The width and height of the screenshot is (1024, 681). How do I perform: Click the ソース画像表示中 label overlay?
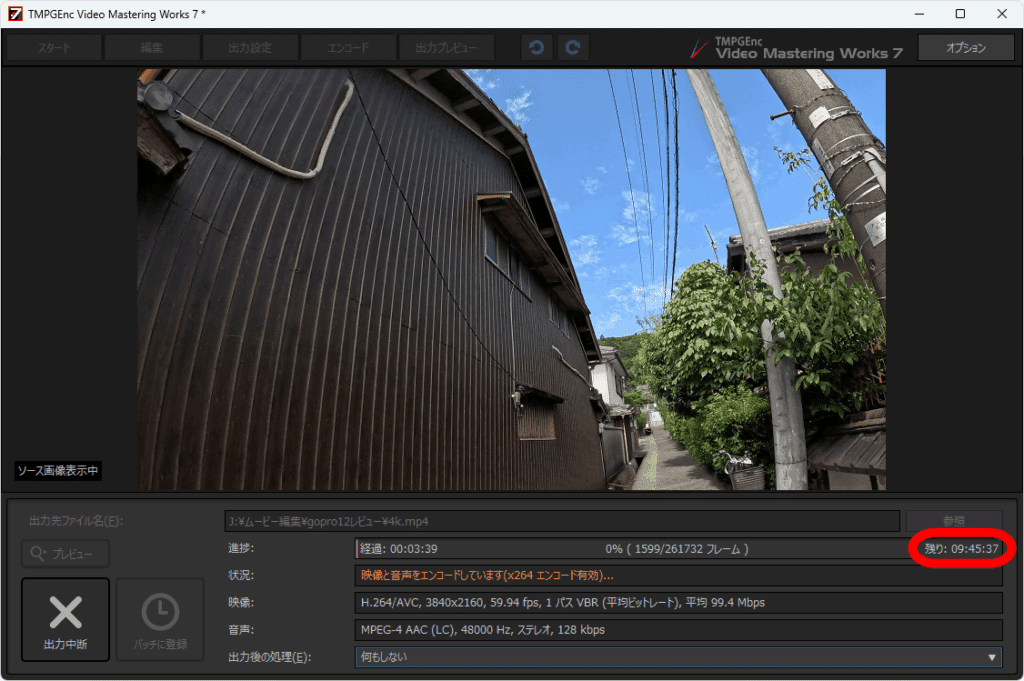click(58, 471)
